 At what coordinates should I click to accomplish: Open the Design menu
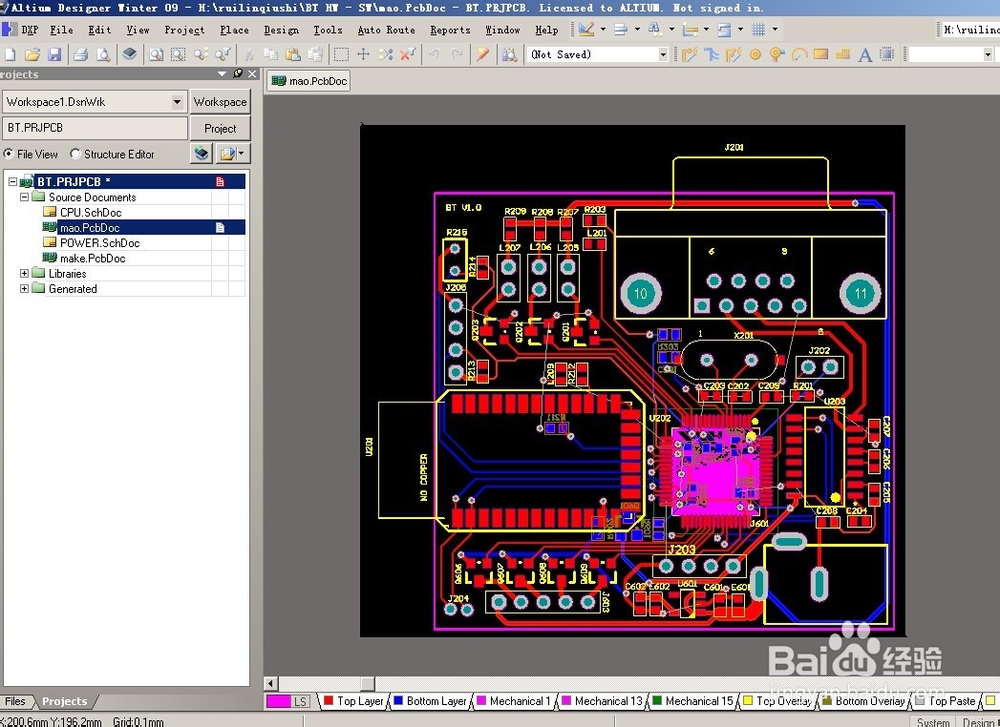(281, 30)
